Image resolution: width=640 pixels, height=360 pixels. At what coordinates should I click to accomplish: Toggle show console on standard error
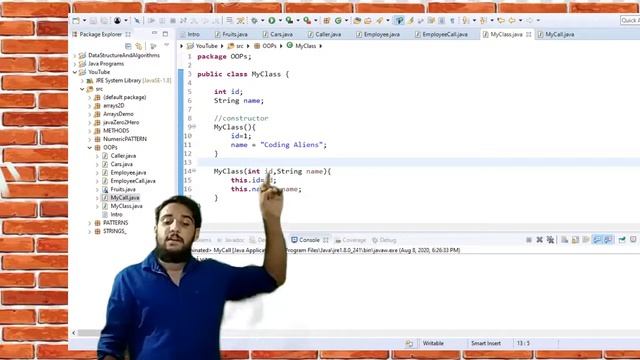point(608,240)
